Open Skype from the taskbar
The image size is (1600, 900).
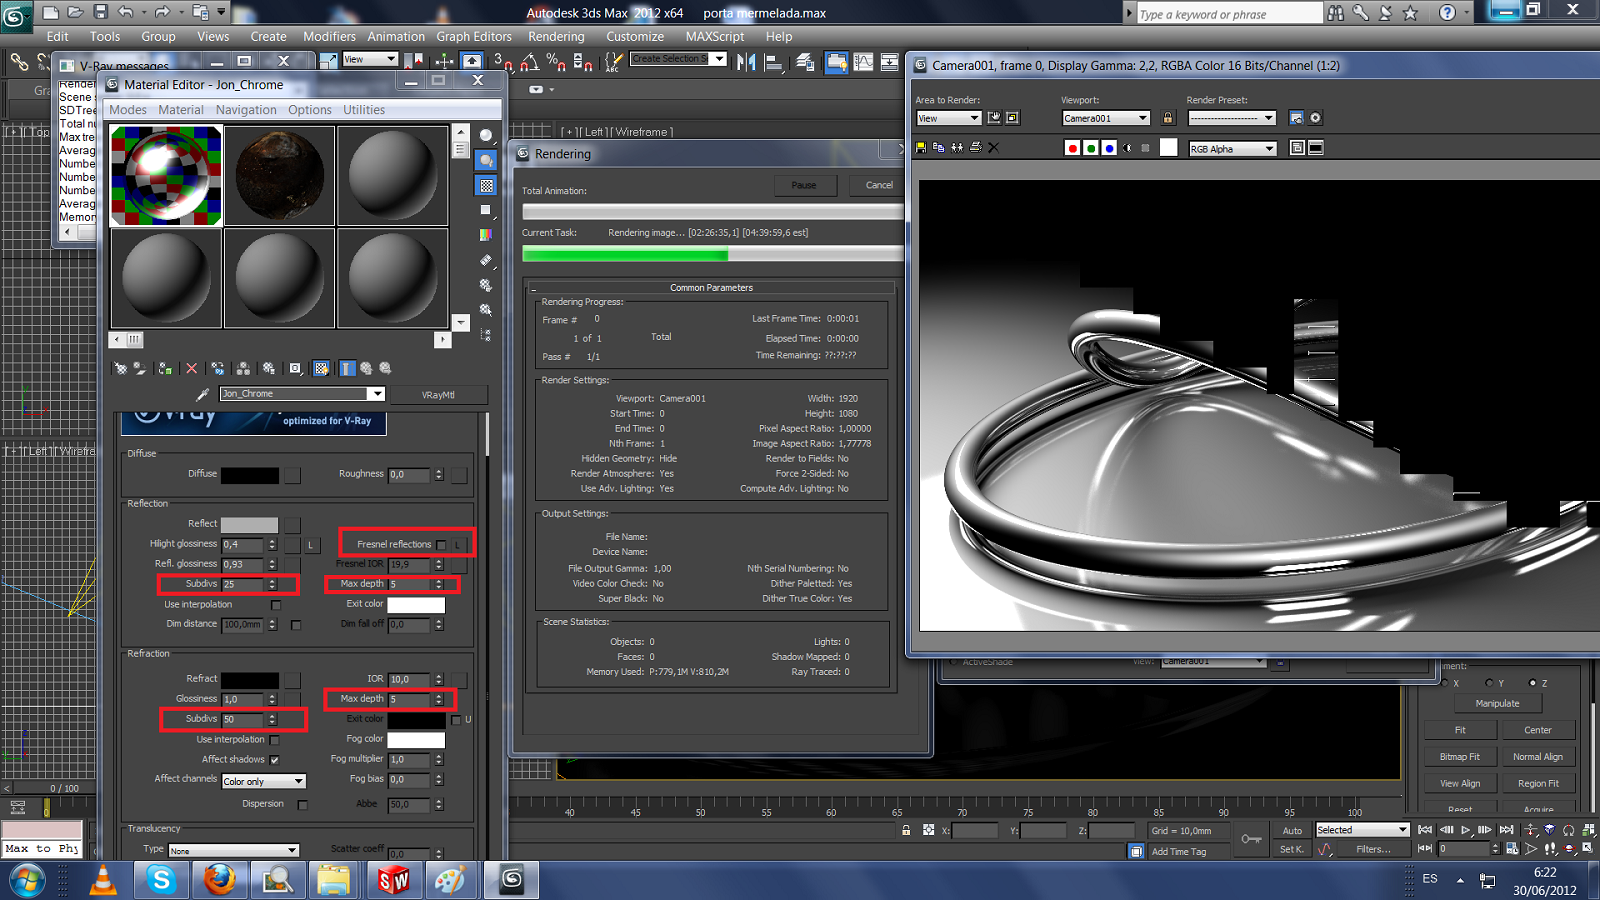coord(161,880)
